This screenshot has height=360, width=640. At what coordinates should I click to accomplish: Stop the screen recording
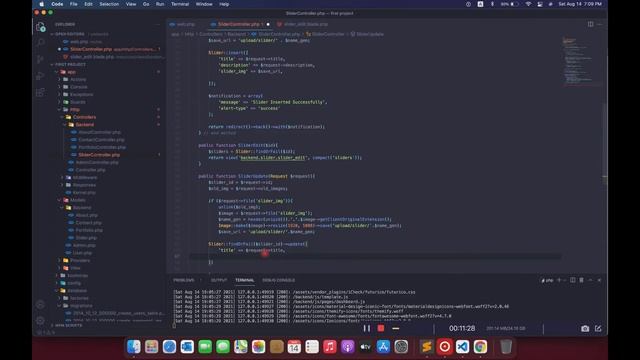coord(381,328)
